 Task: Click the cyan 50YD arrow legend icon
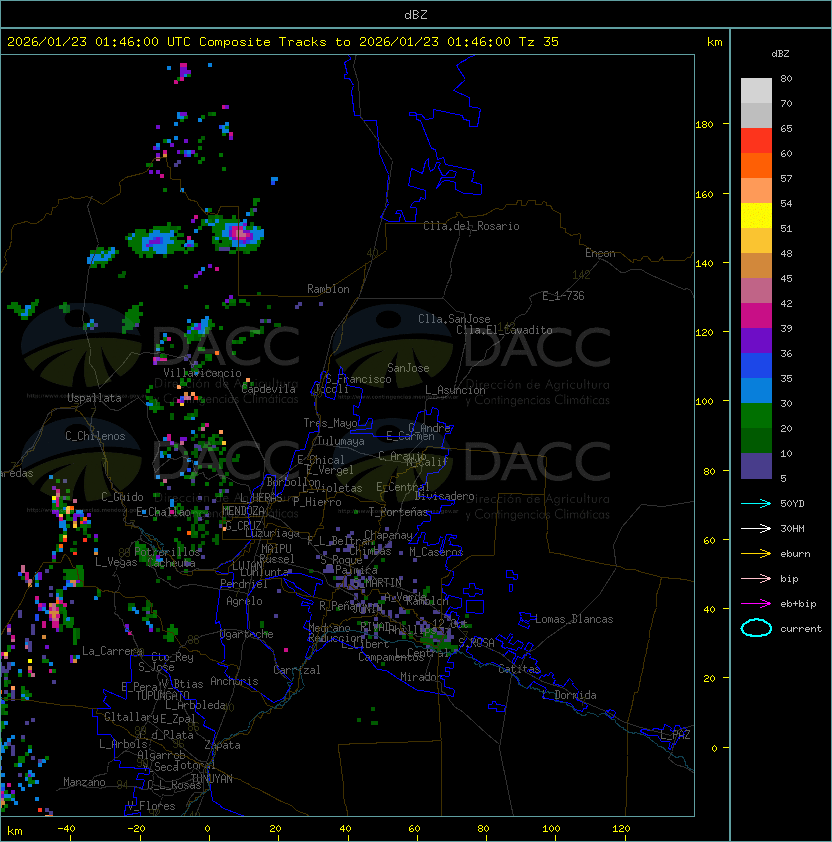756,503
